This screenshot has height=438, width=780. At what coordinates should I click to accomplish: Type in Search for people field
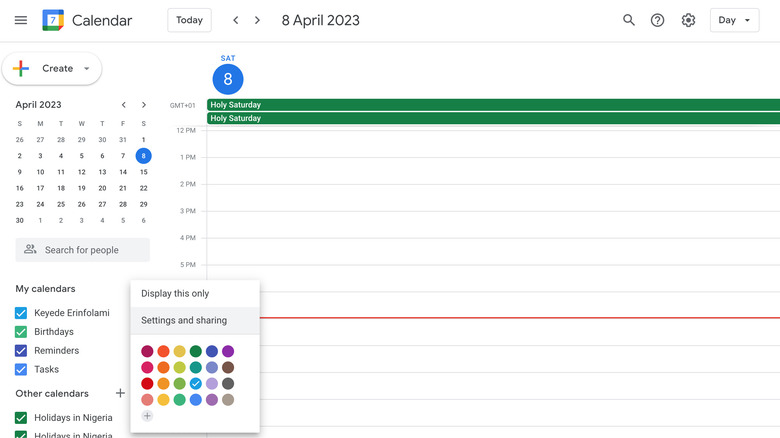(x=92, y=250)
